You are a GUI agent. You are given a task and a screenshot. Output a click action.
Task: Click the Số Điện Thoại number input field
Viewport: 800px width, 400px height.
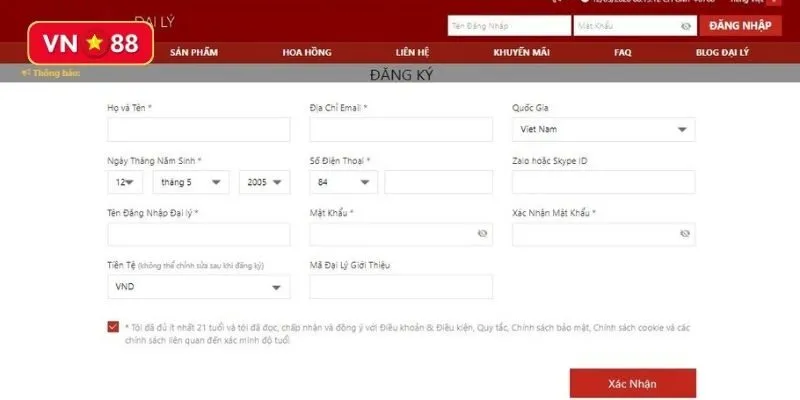tap(439, 182)
